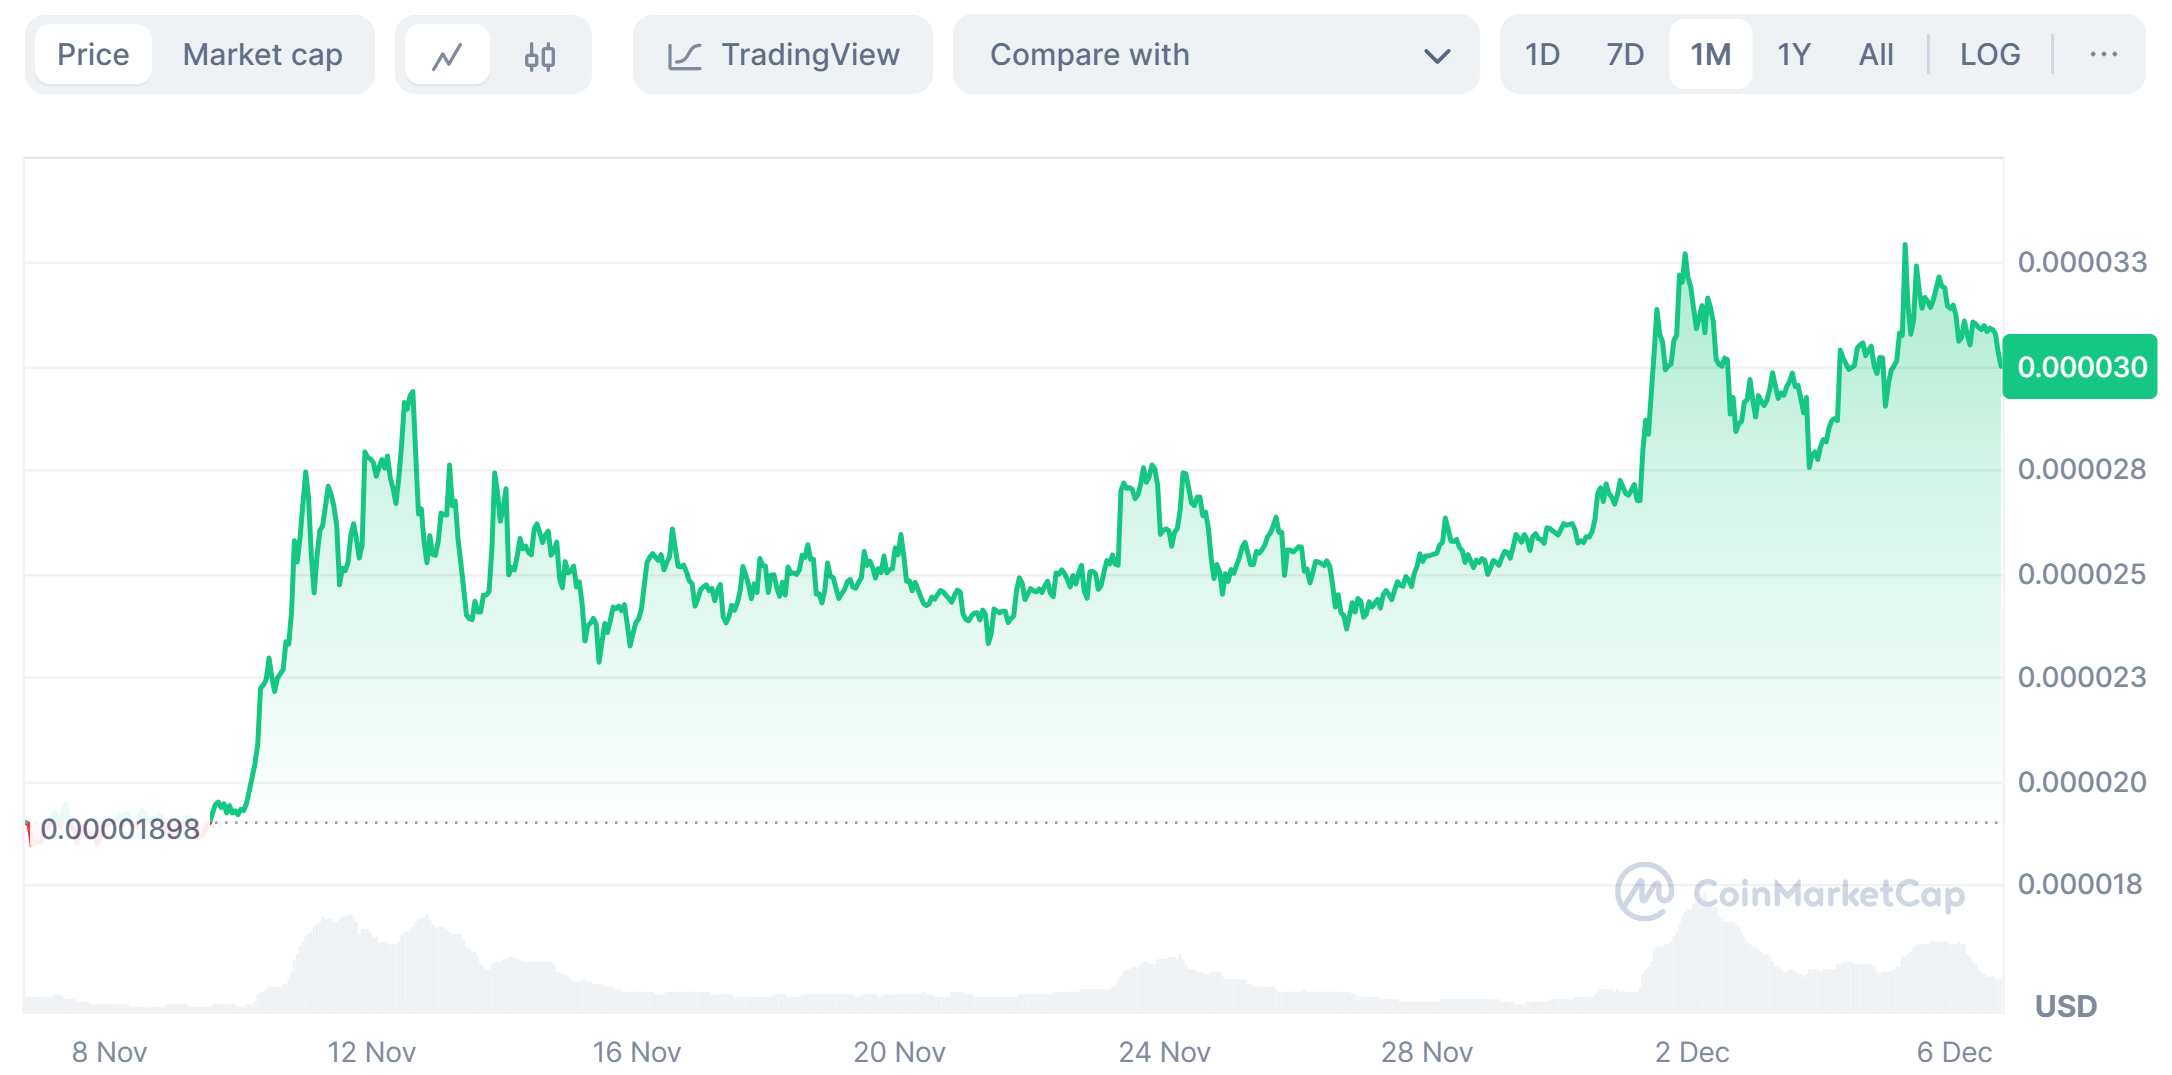This screenshot has height=1075, width=2172.
Task: Select the 1M time range
Action: 1710,55
